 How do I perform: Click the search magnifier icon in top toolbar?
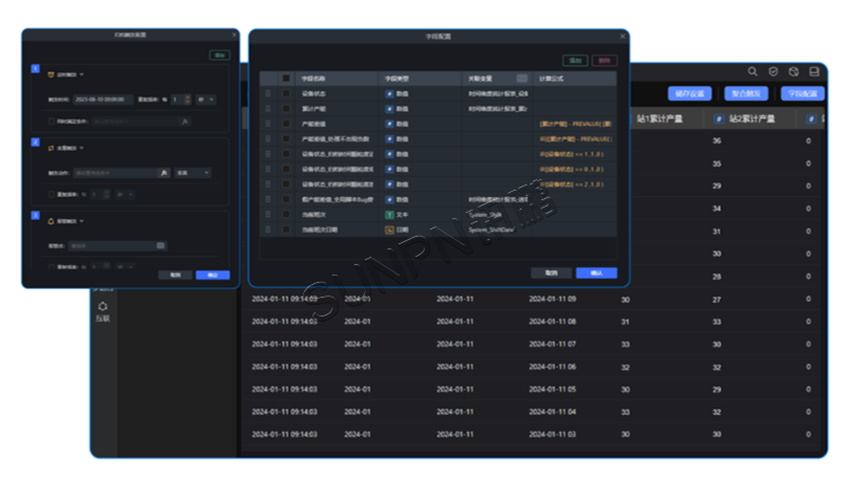pos(753,72)
